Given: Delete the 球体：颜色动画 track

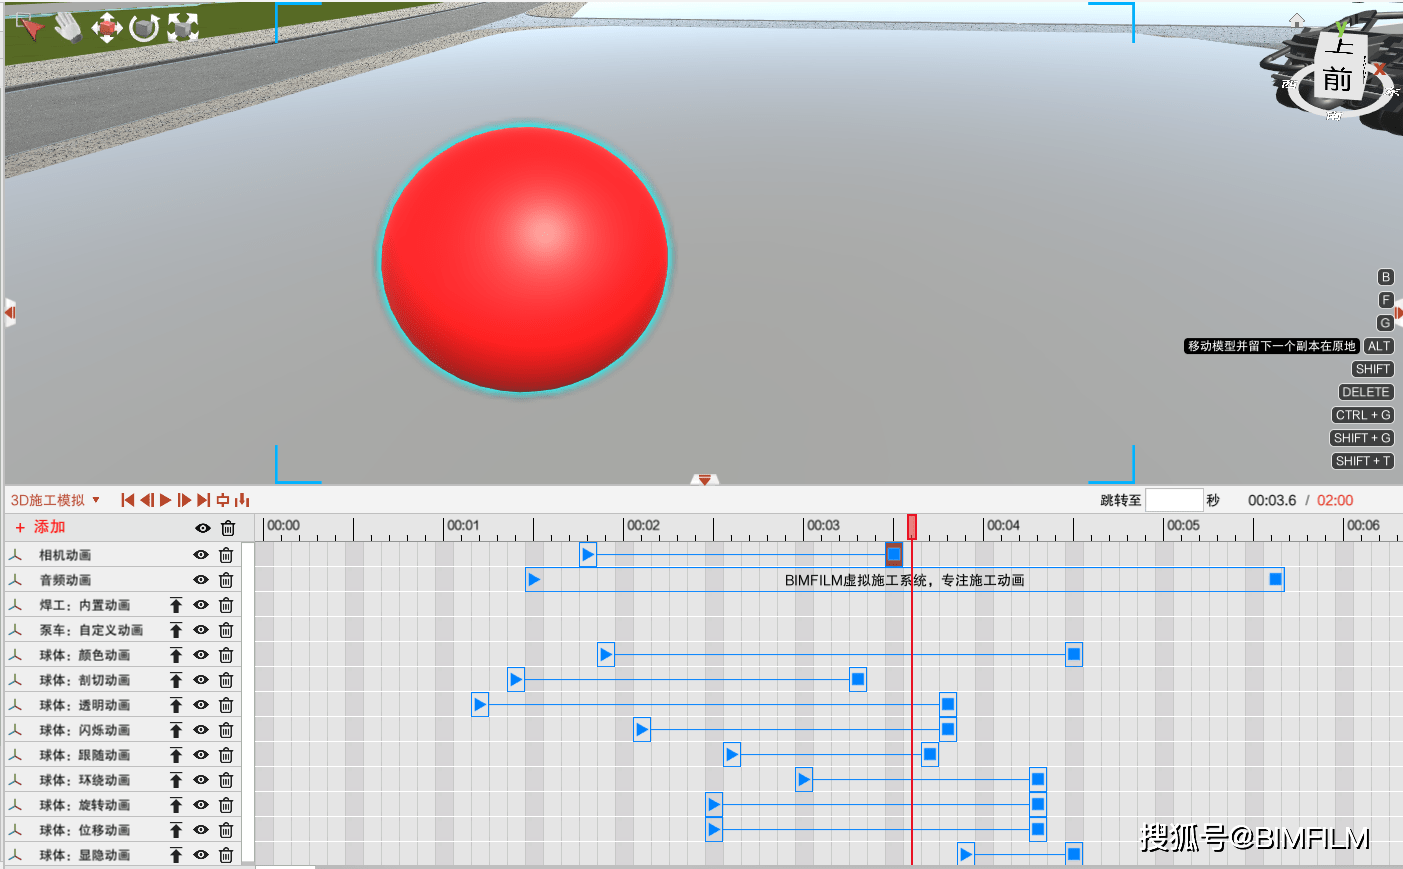Looking at the screenshot, I should (226, 655).
